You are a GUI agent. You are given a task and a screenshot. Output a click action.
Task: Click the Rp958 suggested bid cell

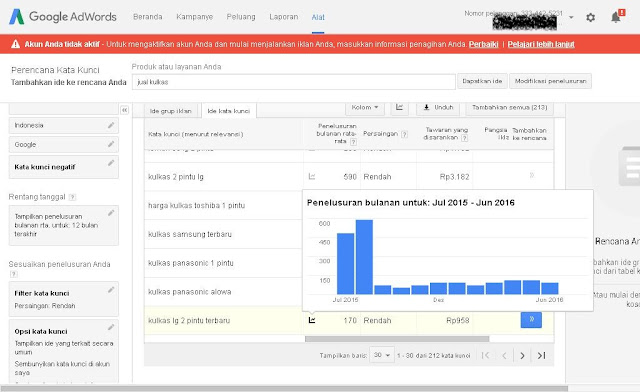(x=458, y=320)
